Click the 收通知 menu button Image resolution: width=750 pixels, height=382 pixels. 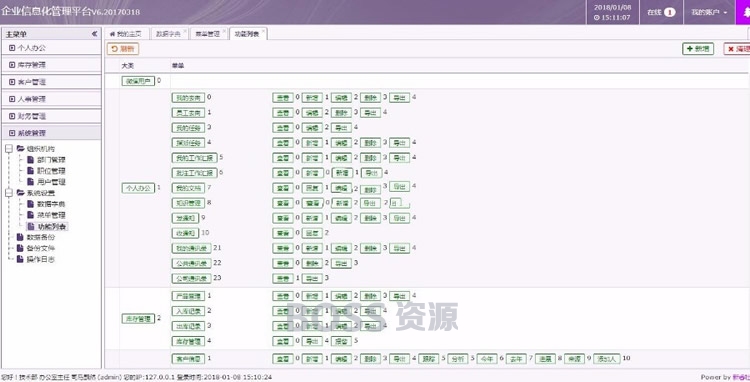(x=185, y=233)
